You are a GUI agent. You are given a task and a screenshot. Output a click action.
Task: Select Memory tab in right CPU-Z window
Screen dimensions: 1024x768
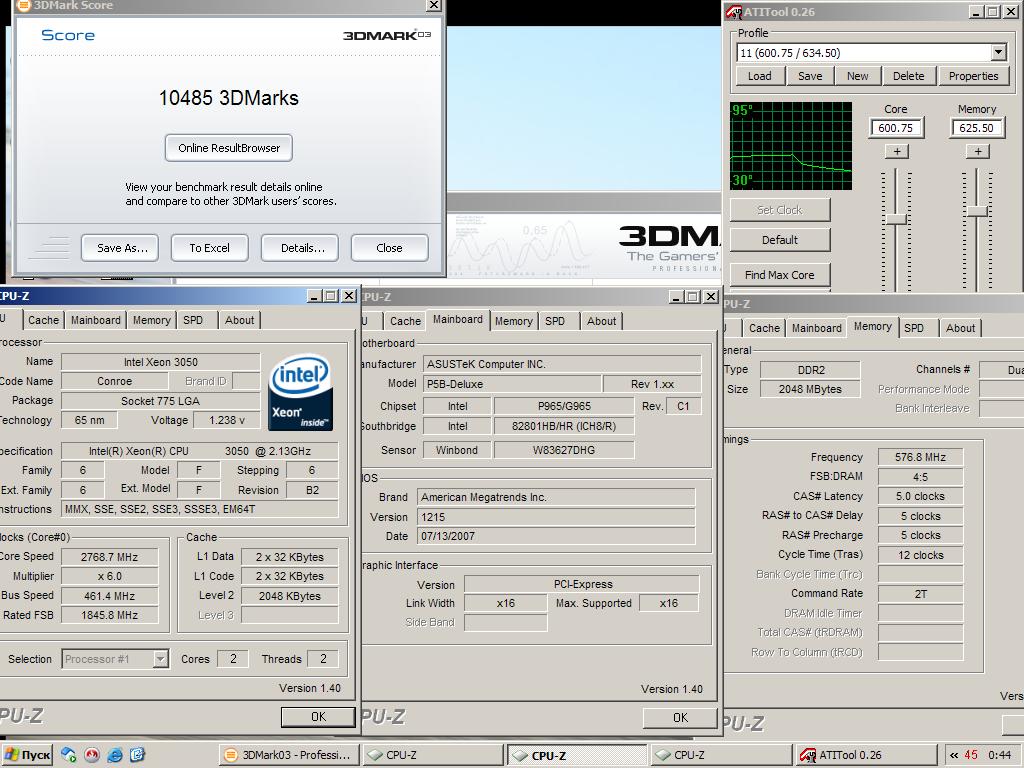tap(872, 327)
